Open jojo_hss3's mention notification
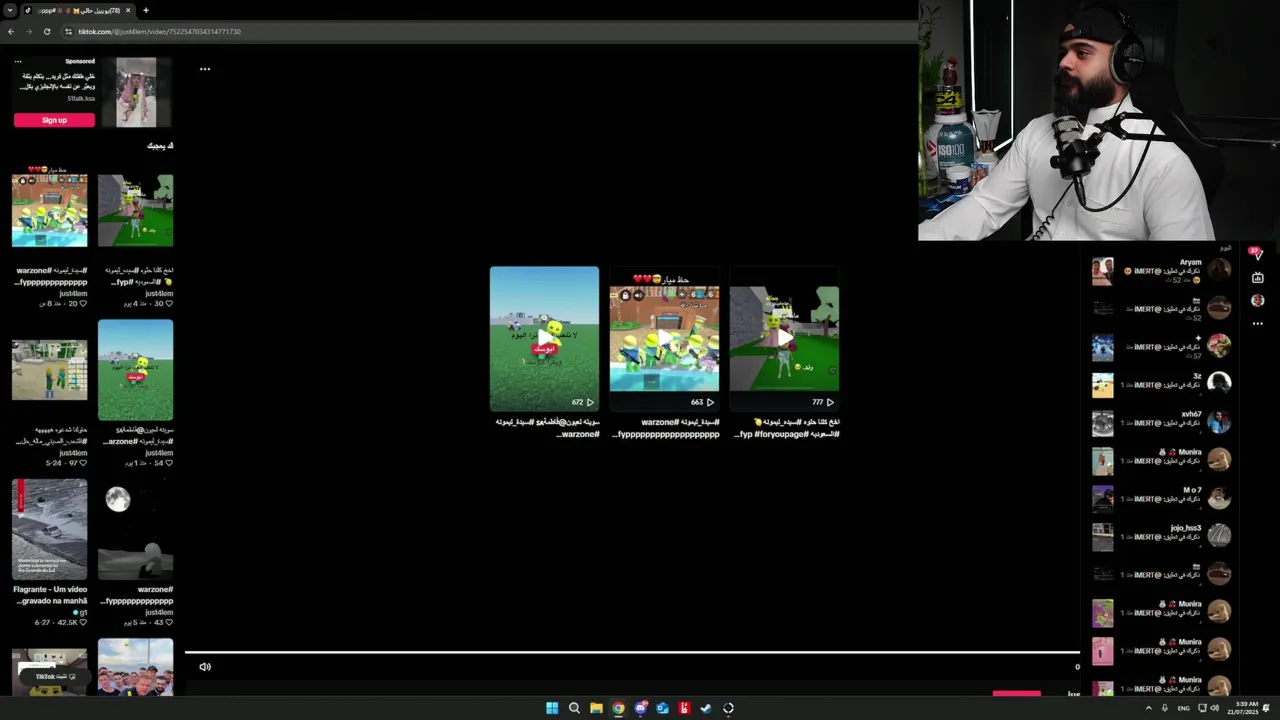1280x720 pixels. [1161, 536]
